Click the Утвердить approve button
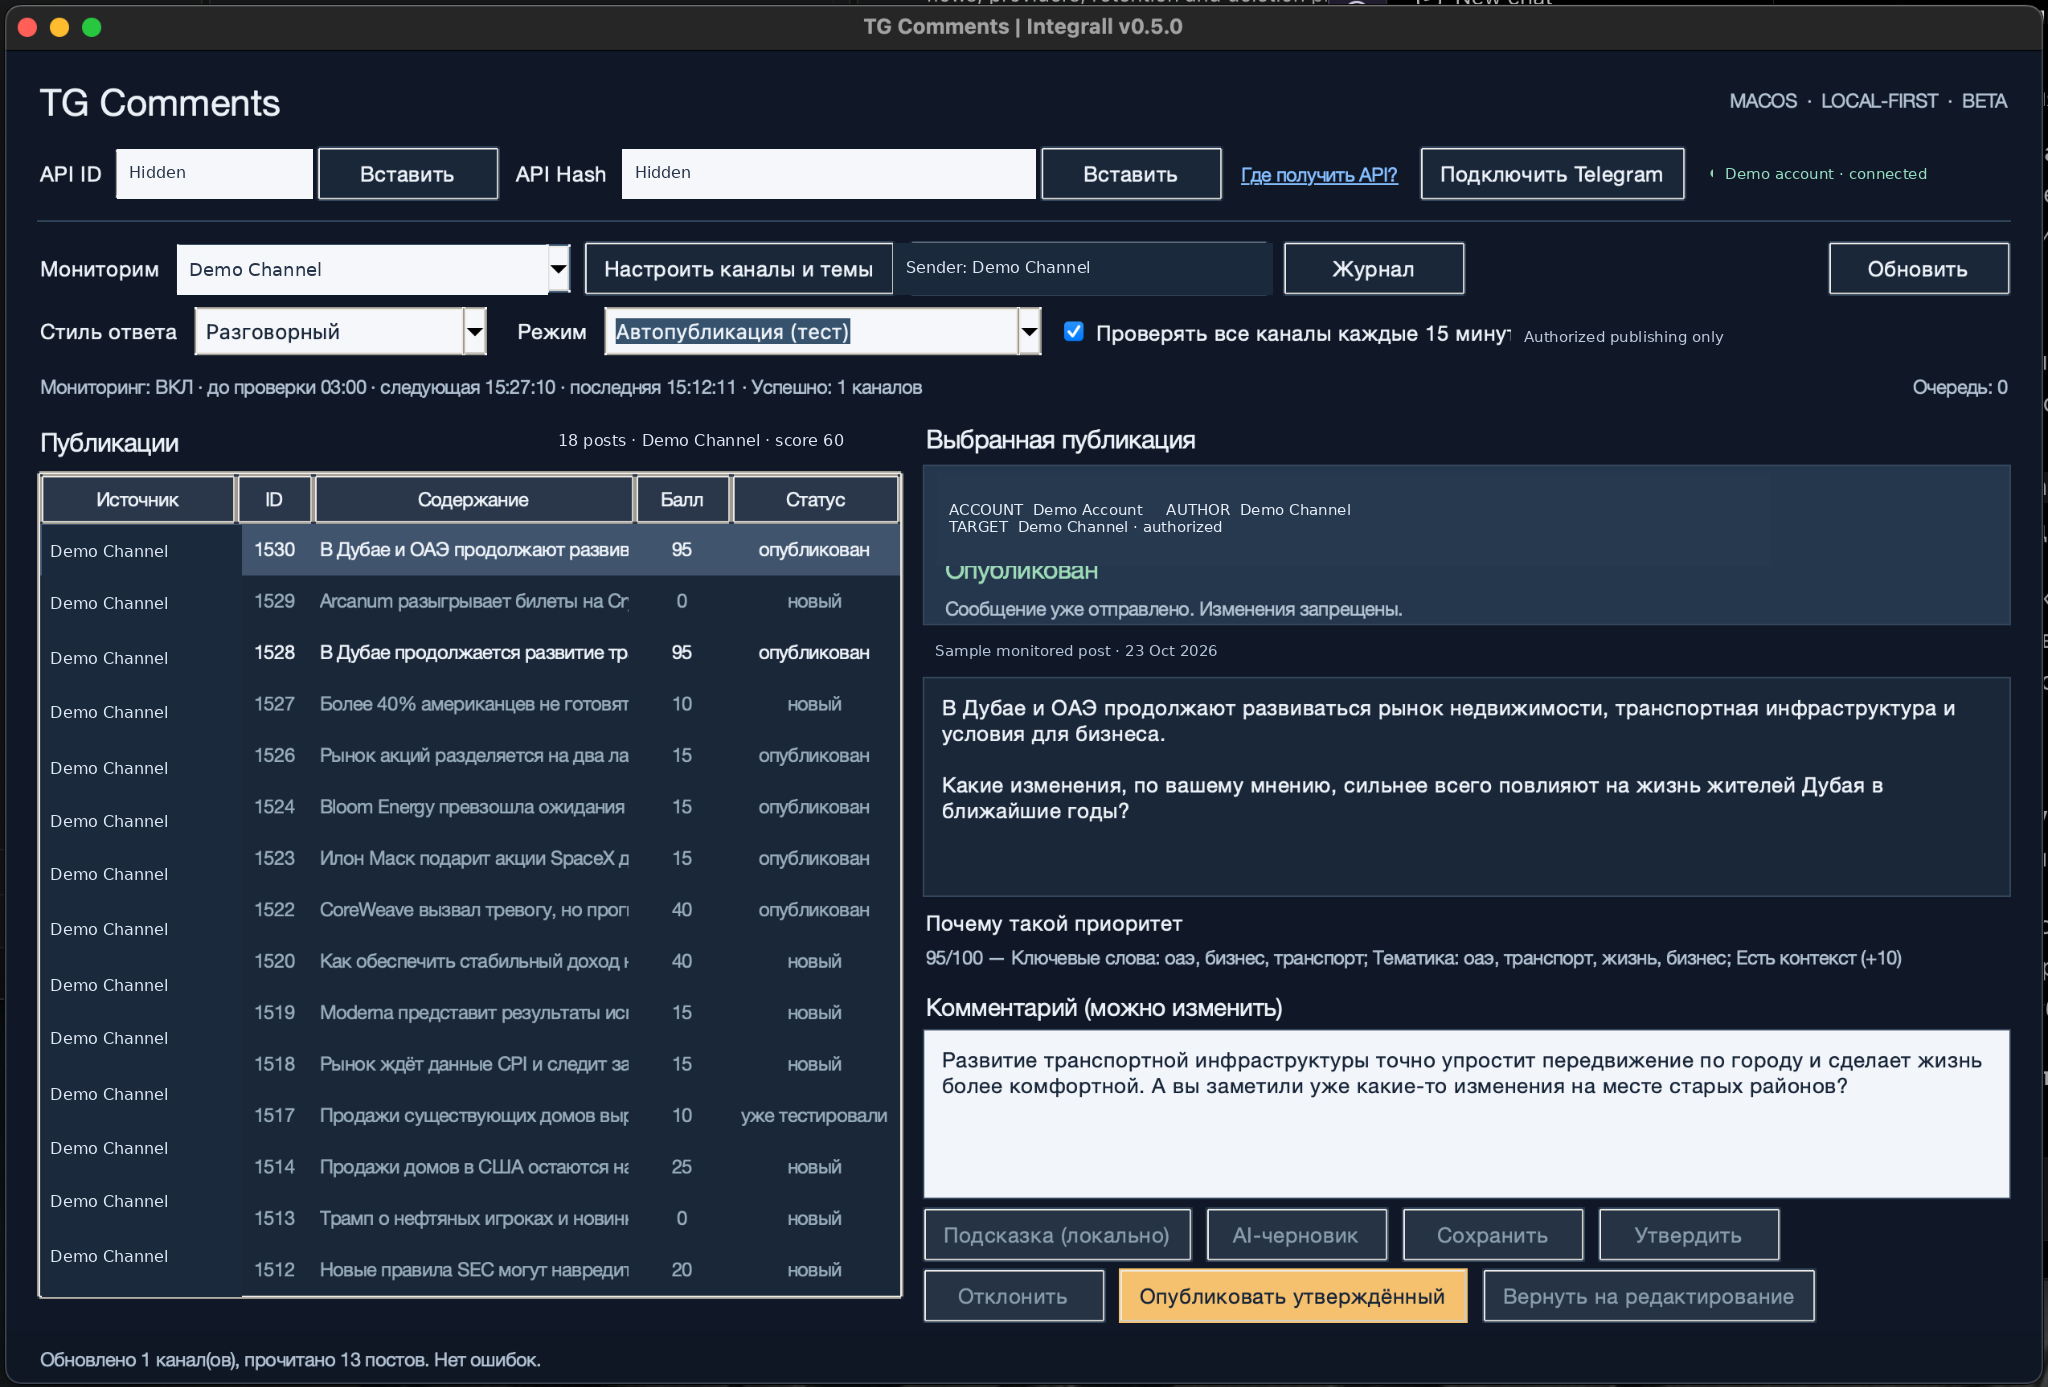Viewport: 2048px width, 1387px height. point(1689,1235)
